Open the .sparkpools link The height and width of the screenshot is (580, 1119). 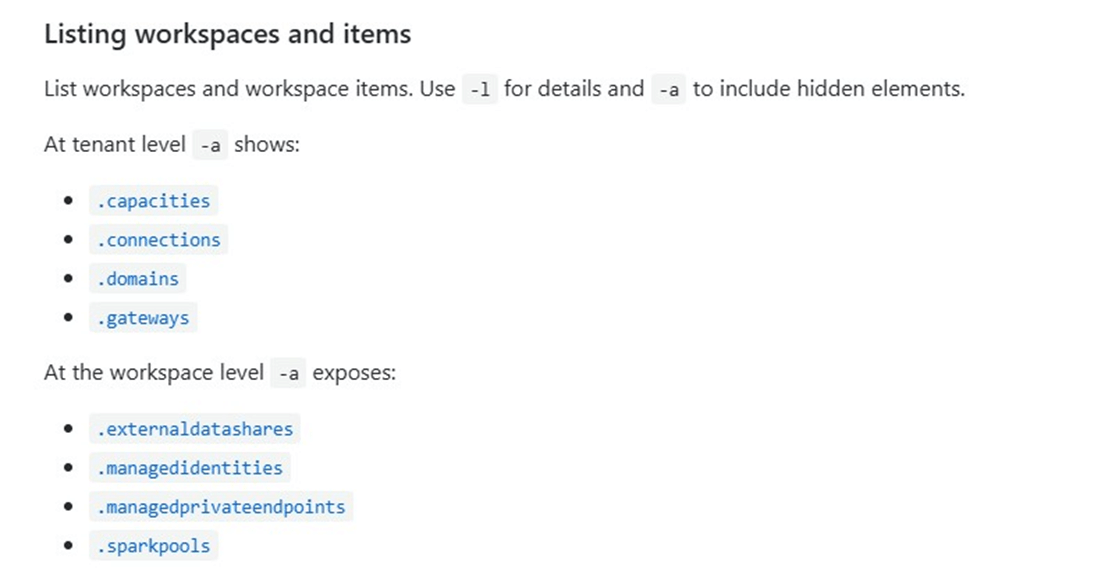(153, 546)
